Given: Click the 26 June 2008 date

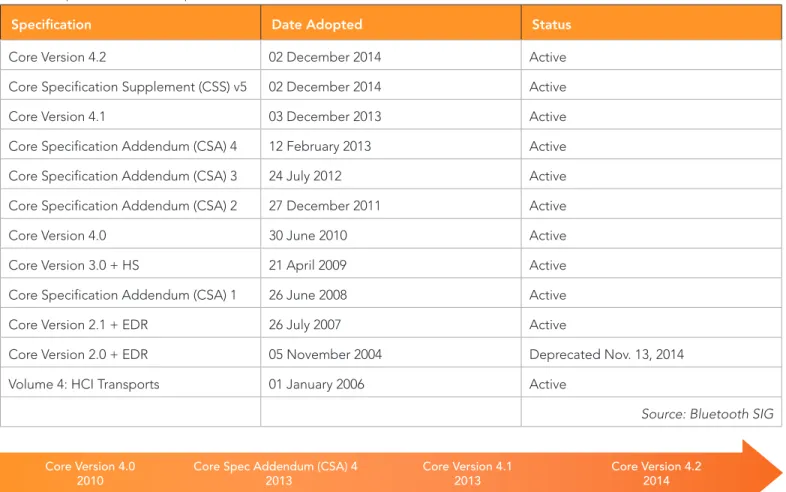Looking at the screenshot, I should 308,294.
